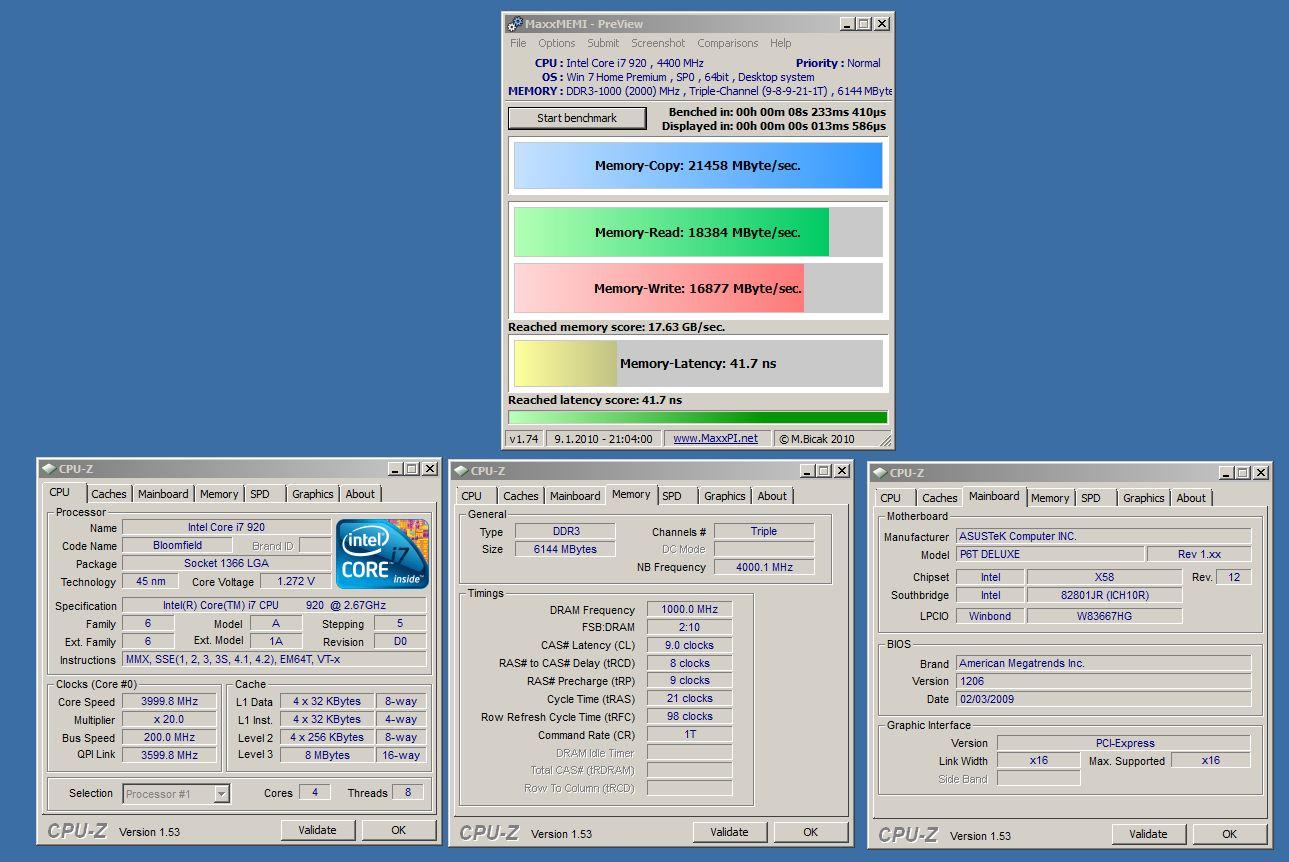1289x862 pixels.
Task: Switch to Graphics tab in middle CPU-Z
Action: (x=725, y=496)
